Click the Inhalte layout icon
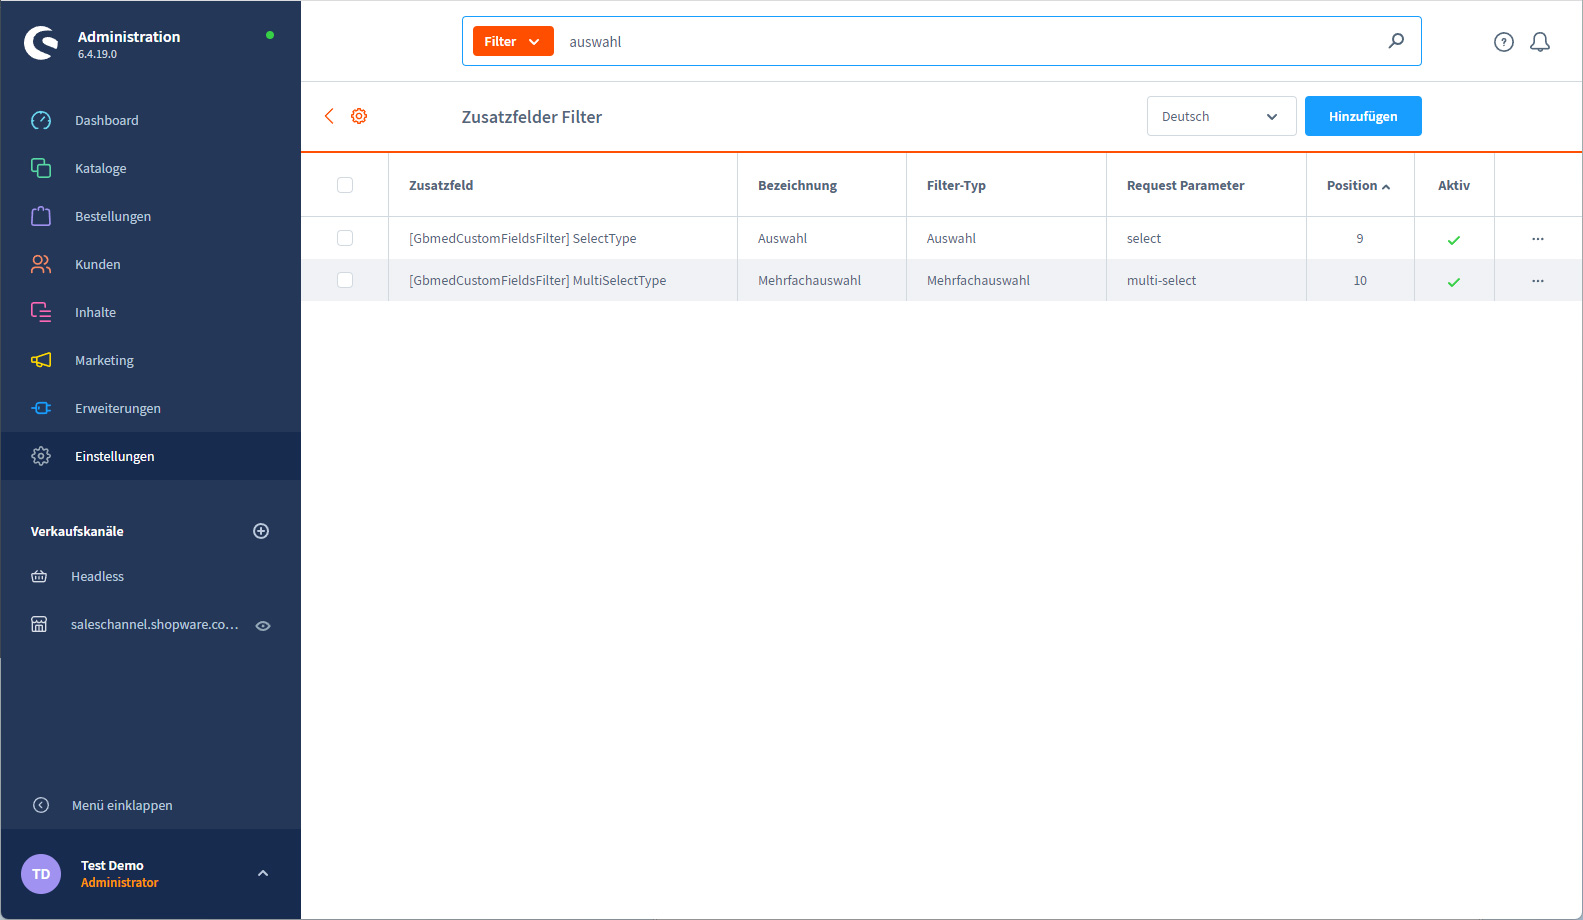 click(41, 312)
